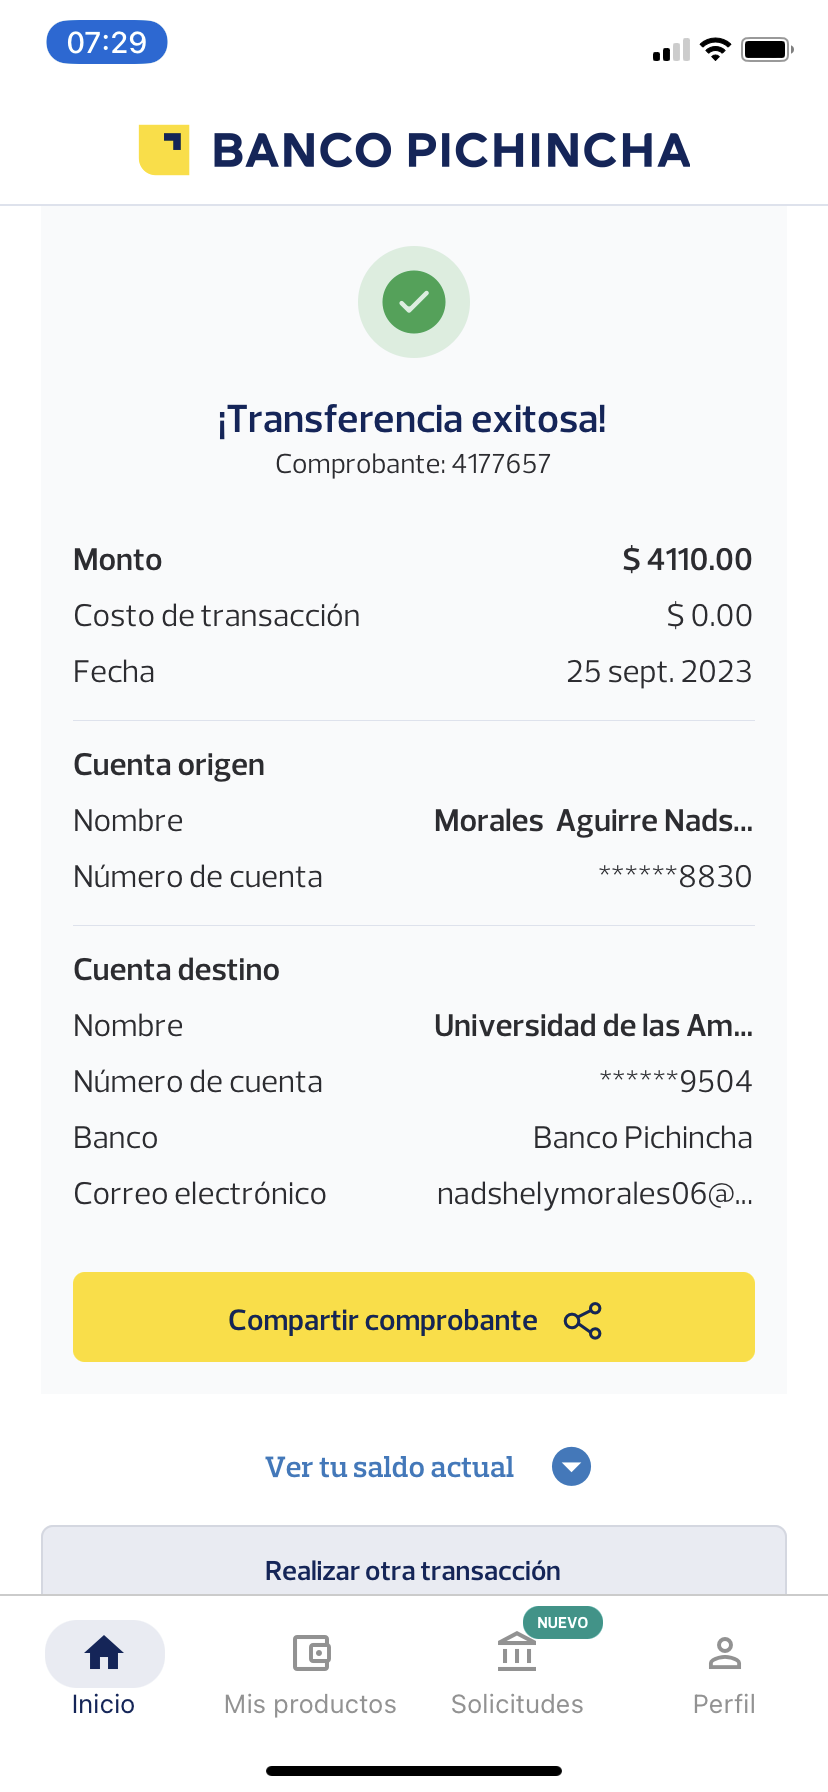This screenshot has height=1792, width=828.
Task: Switch to the Perfil tab
Action: click(724, 1704)
